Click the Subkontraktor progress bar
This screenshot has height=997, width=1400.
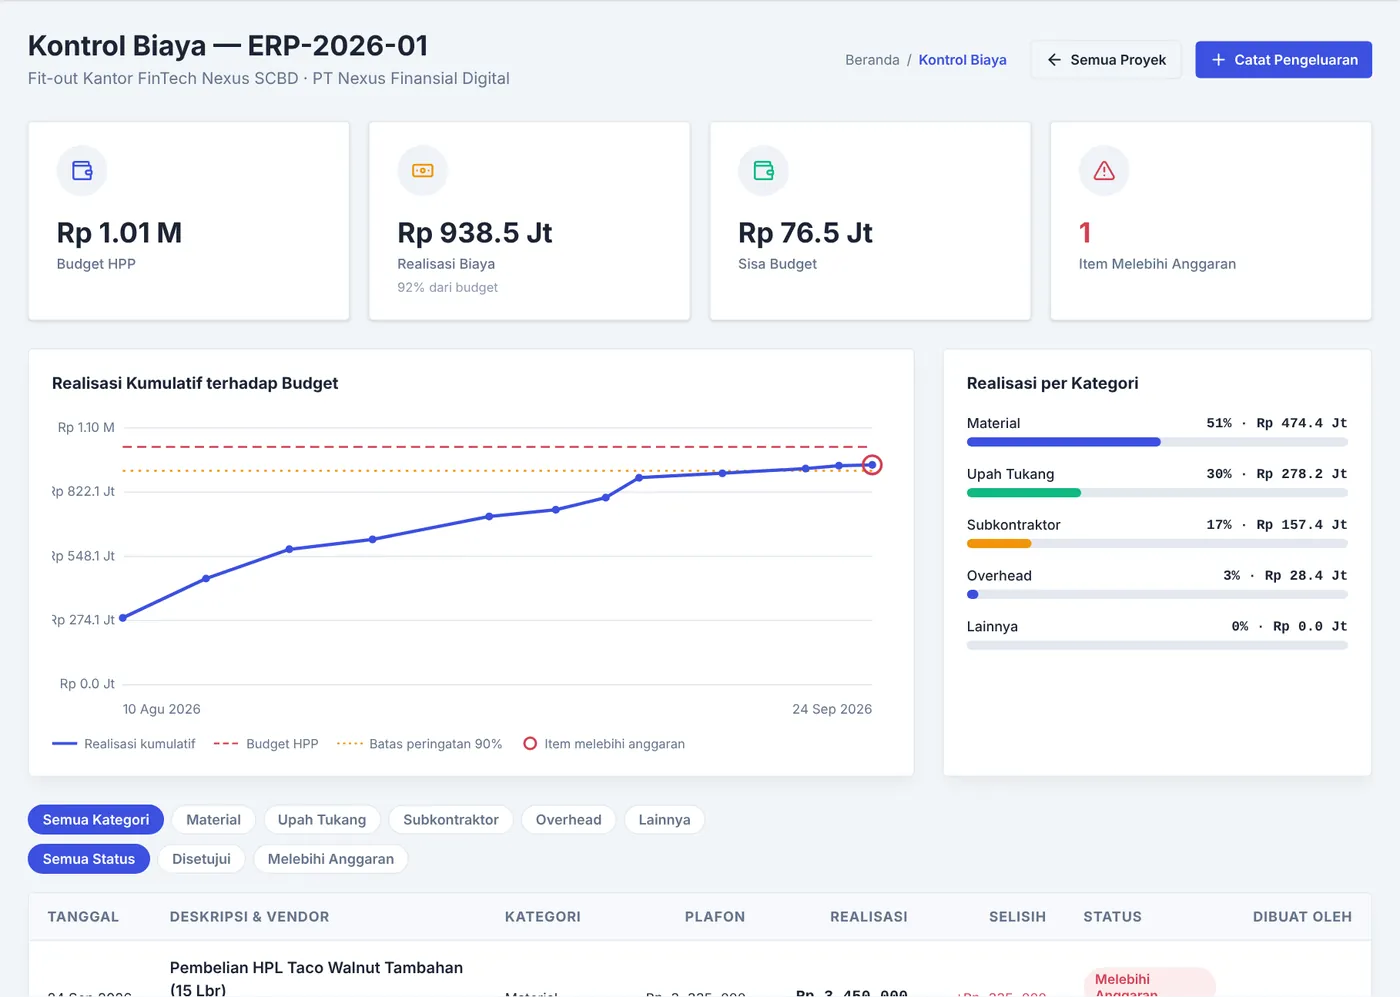pyautogui.click(x=1157, y=544)
